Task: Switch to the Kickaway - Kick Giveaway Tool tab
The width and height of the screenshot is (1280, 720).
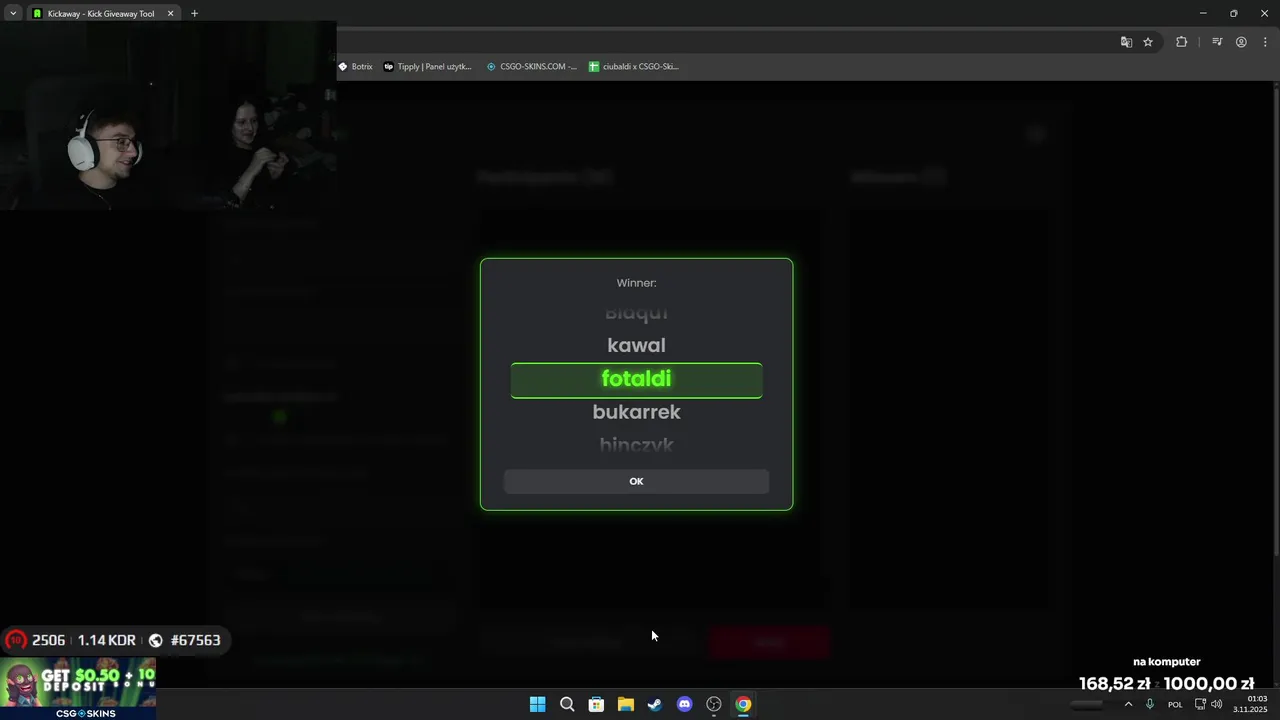Action: [x=100, y=14]
